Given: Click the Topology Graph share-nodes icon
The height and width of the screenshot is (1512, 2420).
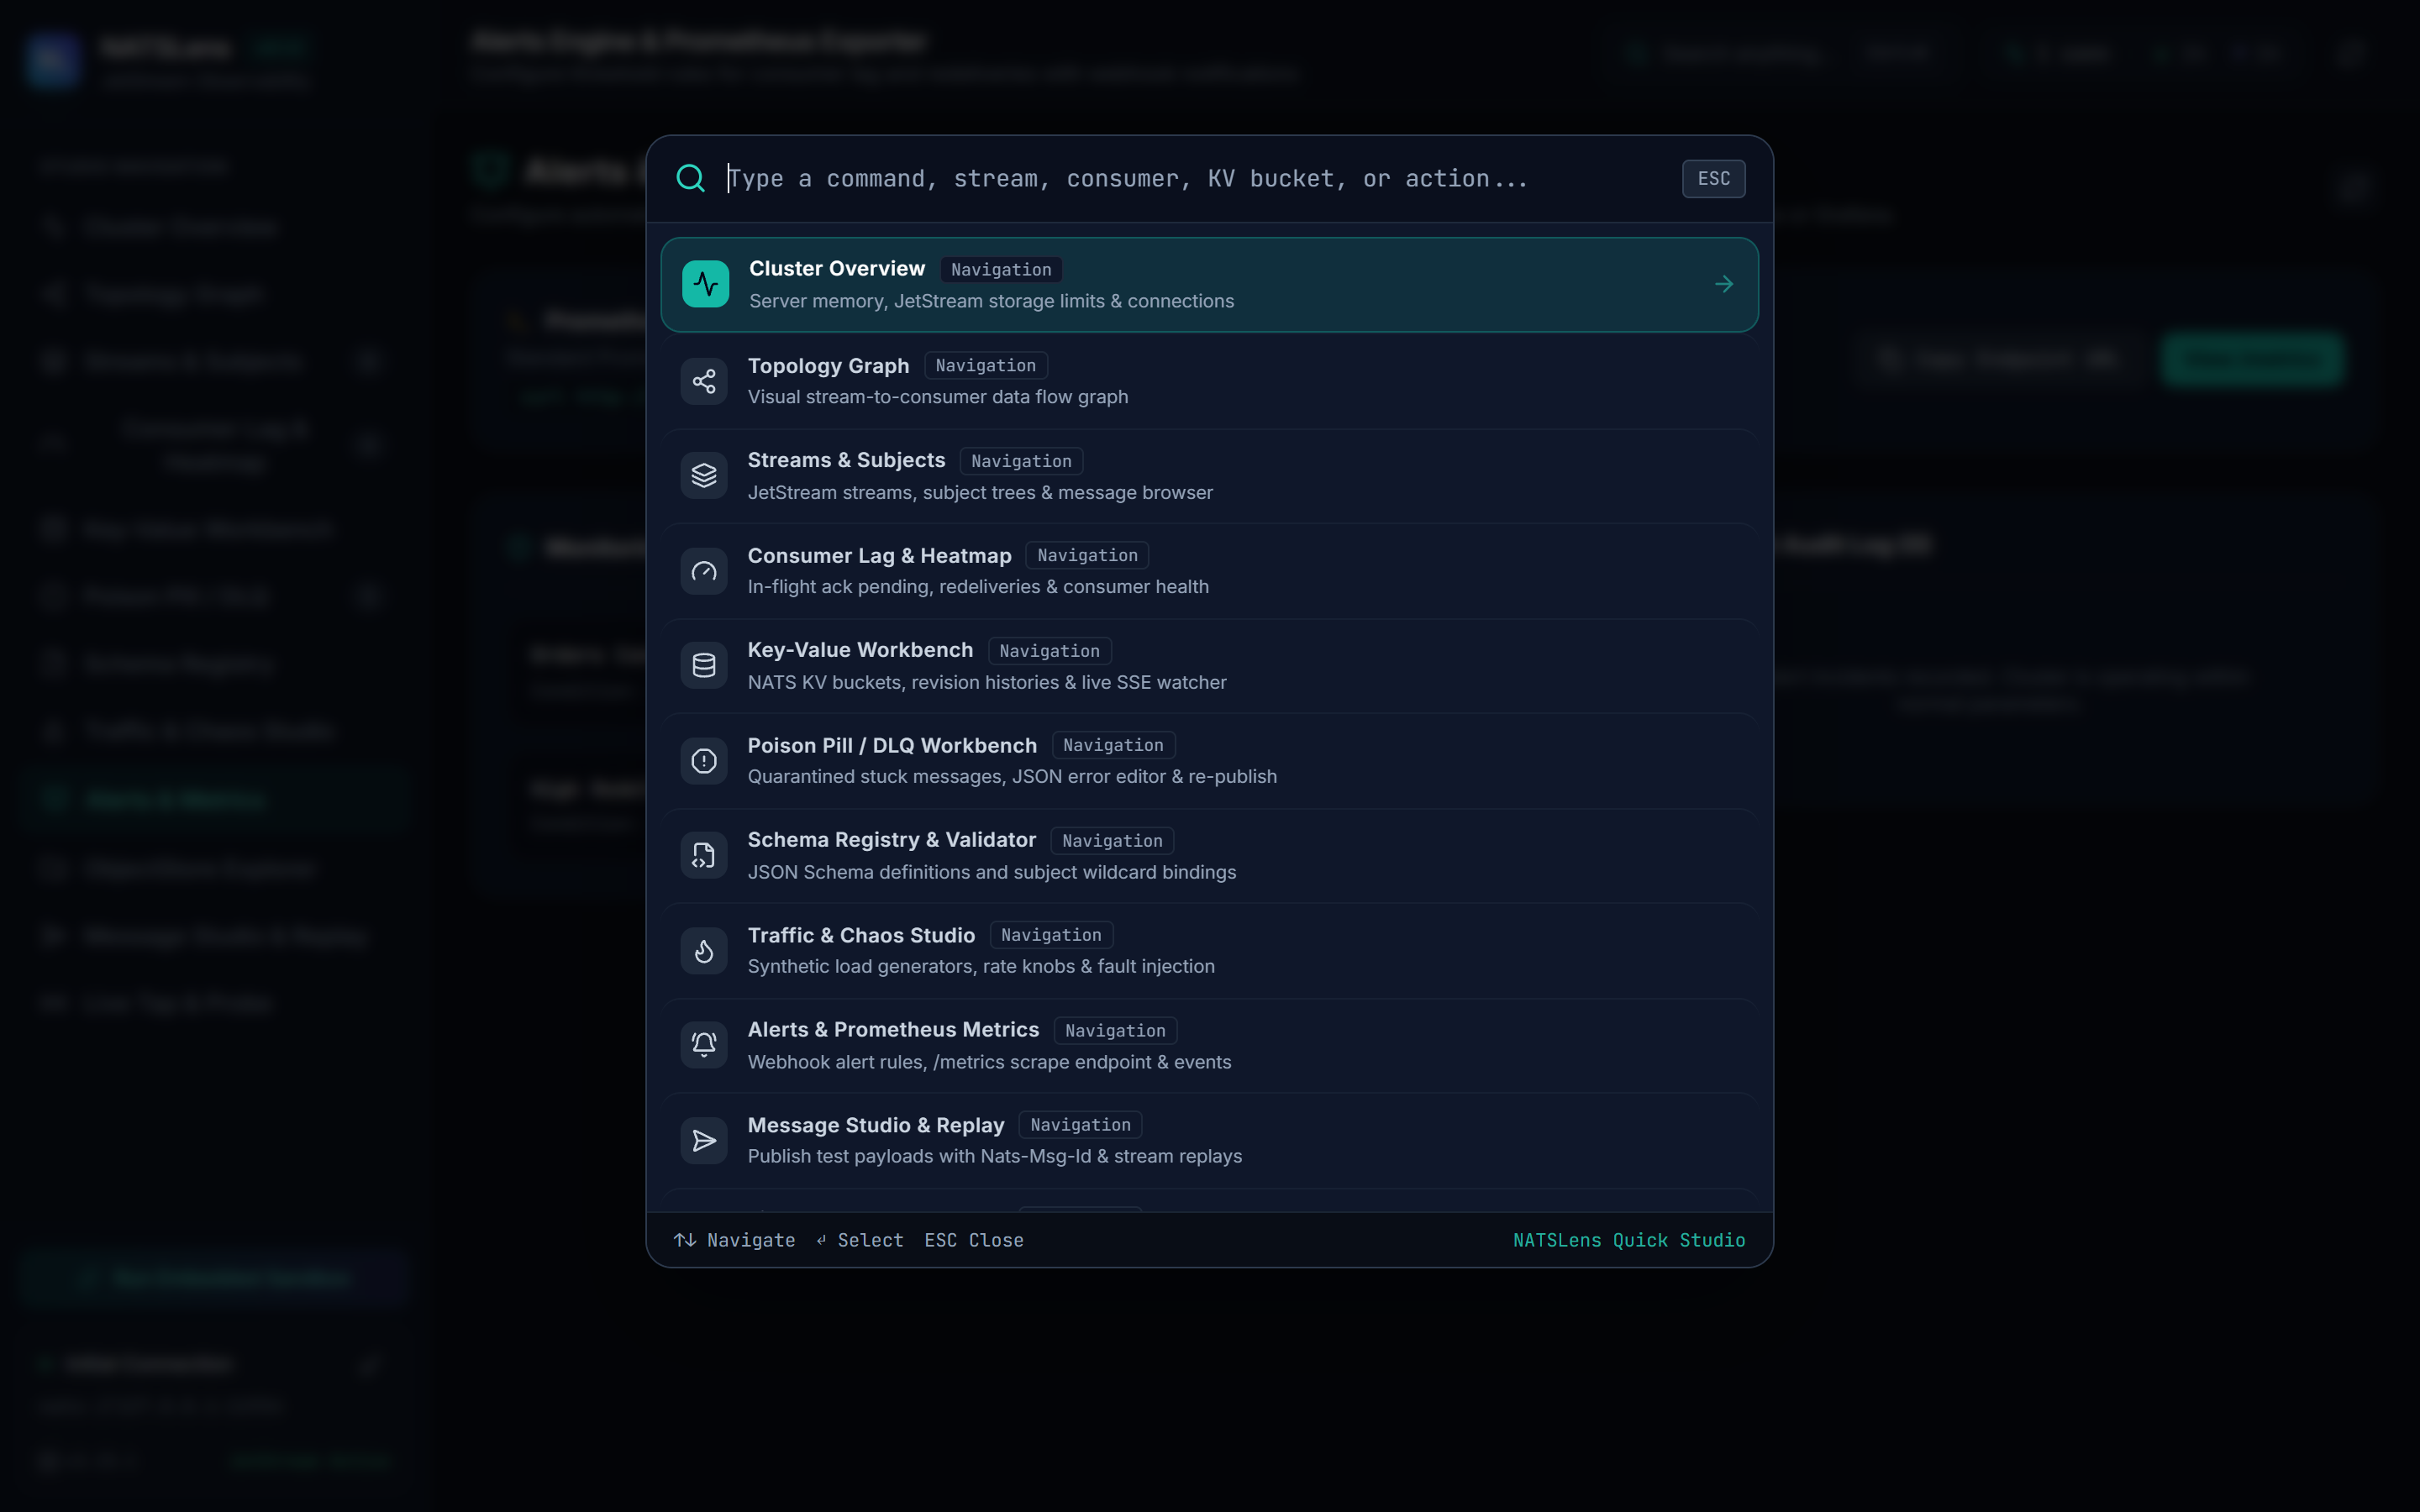Looking at the screenshot, I should point(704,381).
